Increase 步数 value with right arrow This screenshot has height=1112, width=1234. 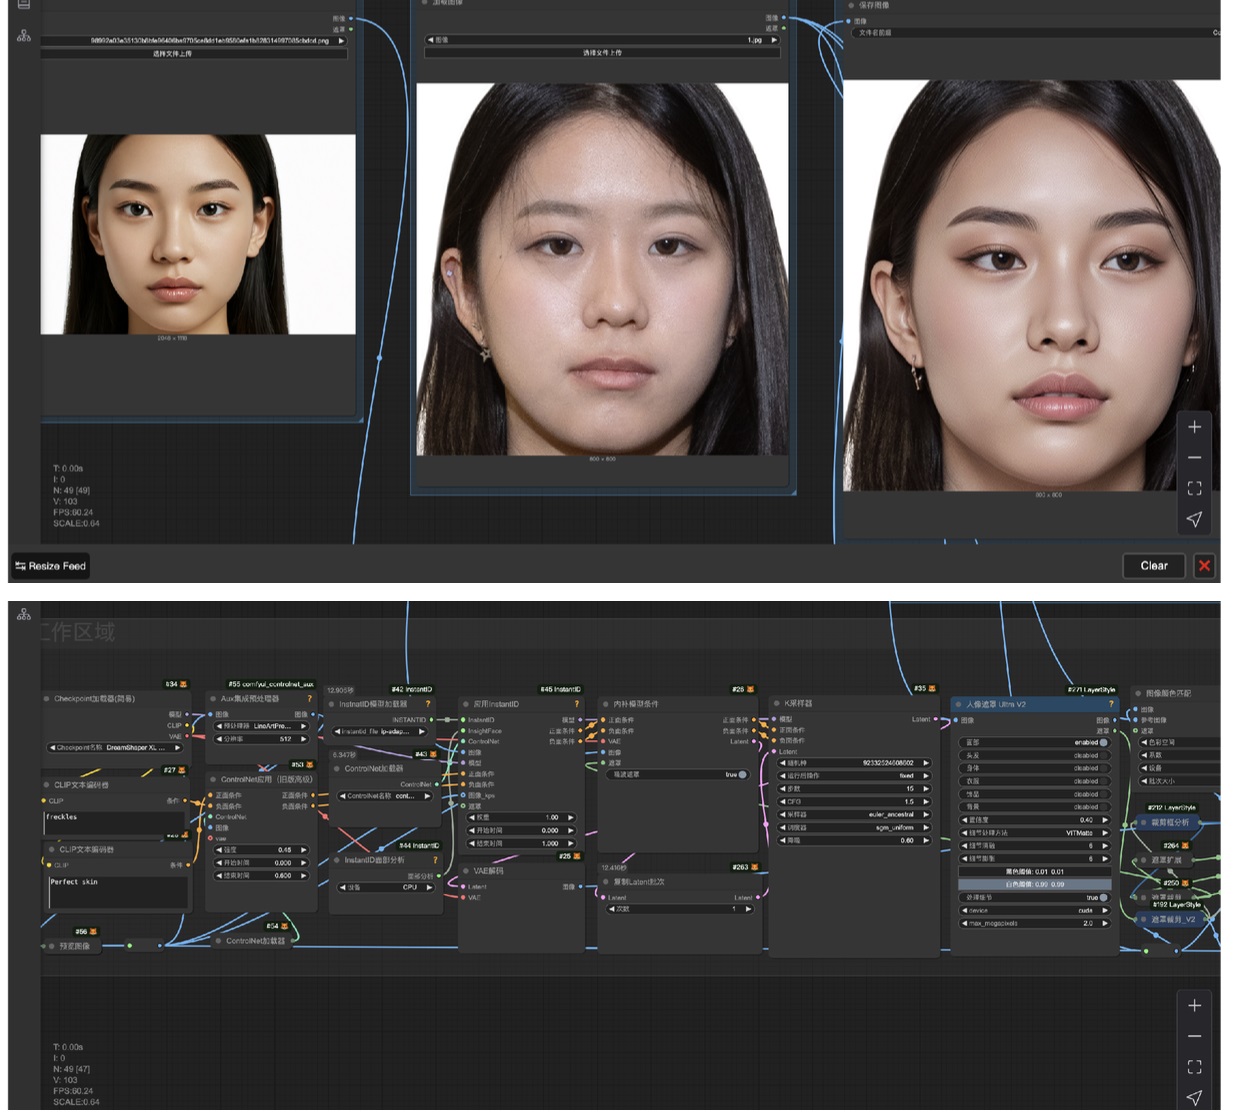[926, 789]
